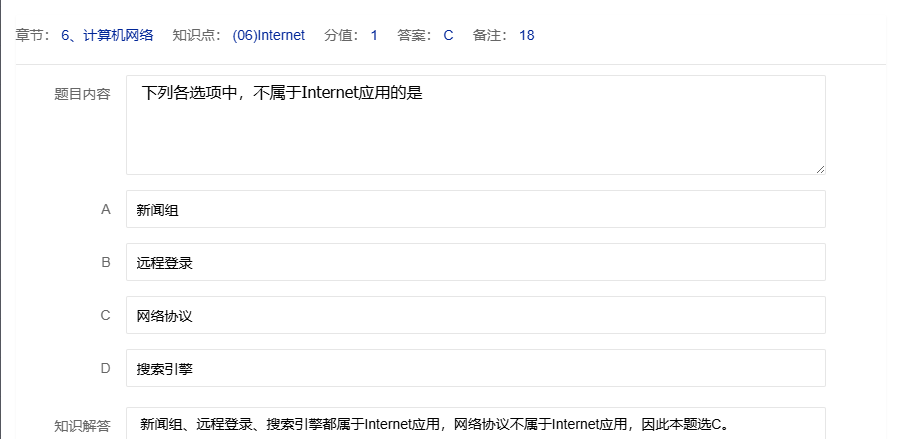Click option D field containing 搜索引擎
This screenshot has width=897, height=439.
475,368
